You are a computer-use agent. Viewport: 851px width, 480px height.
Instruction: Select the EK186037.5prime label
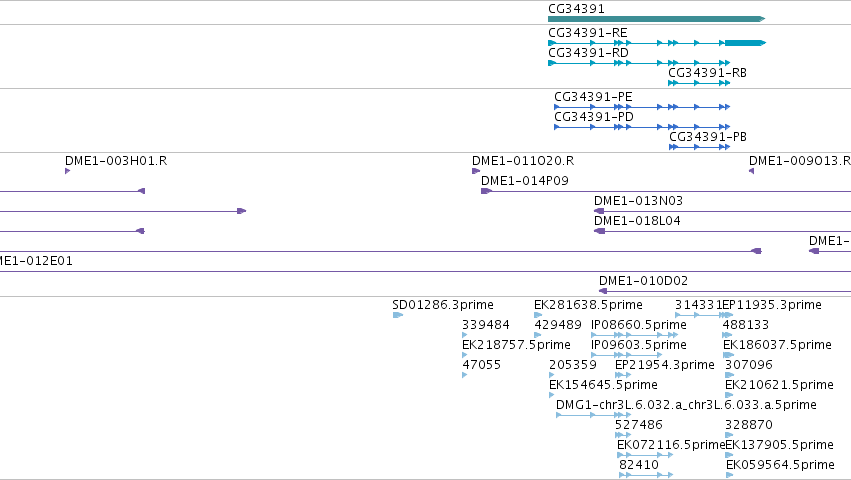[777, 345]
